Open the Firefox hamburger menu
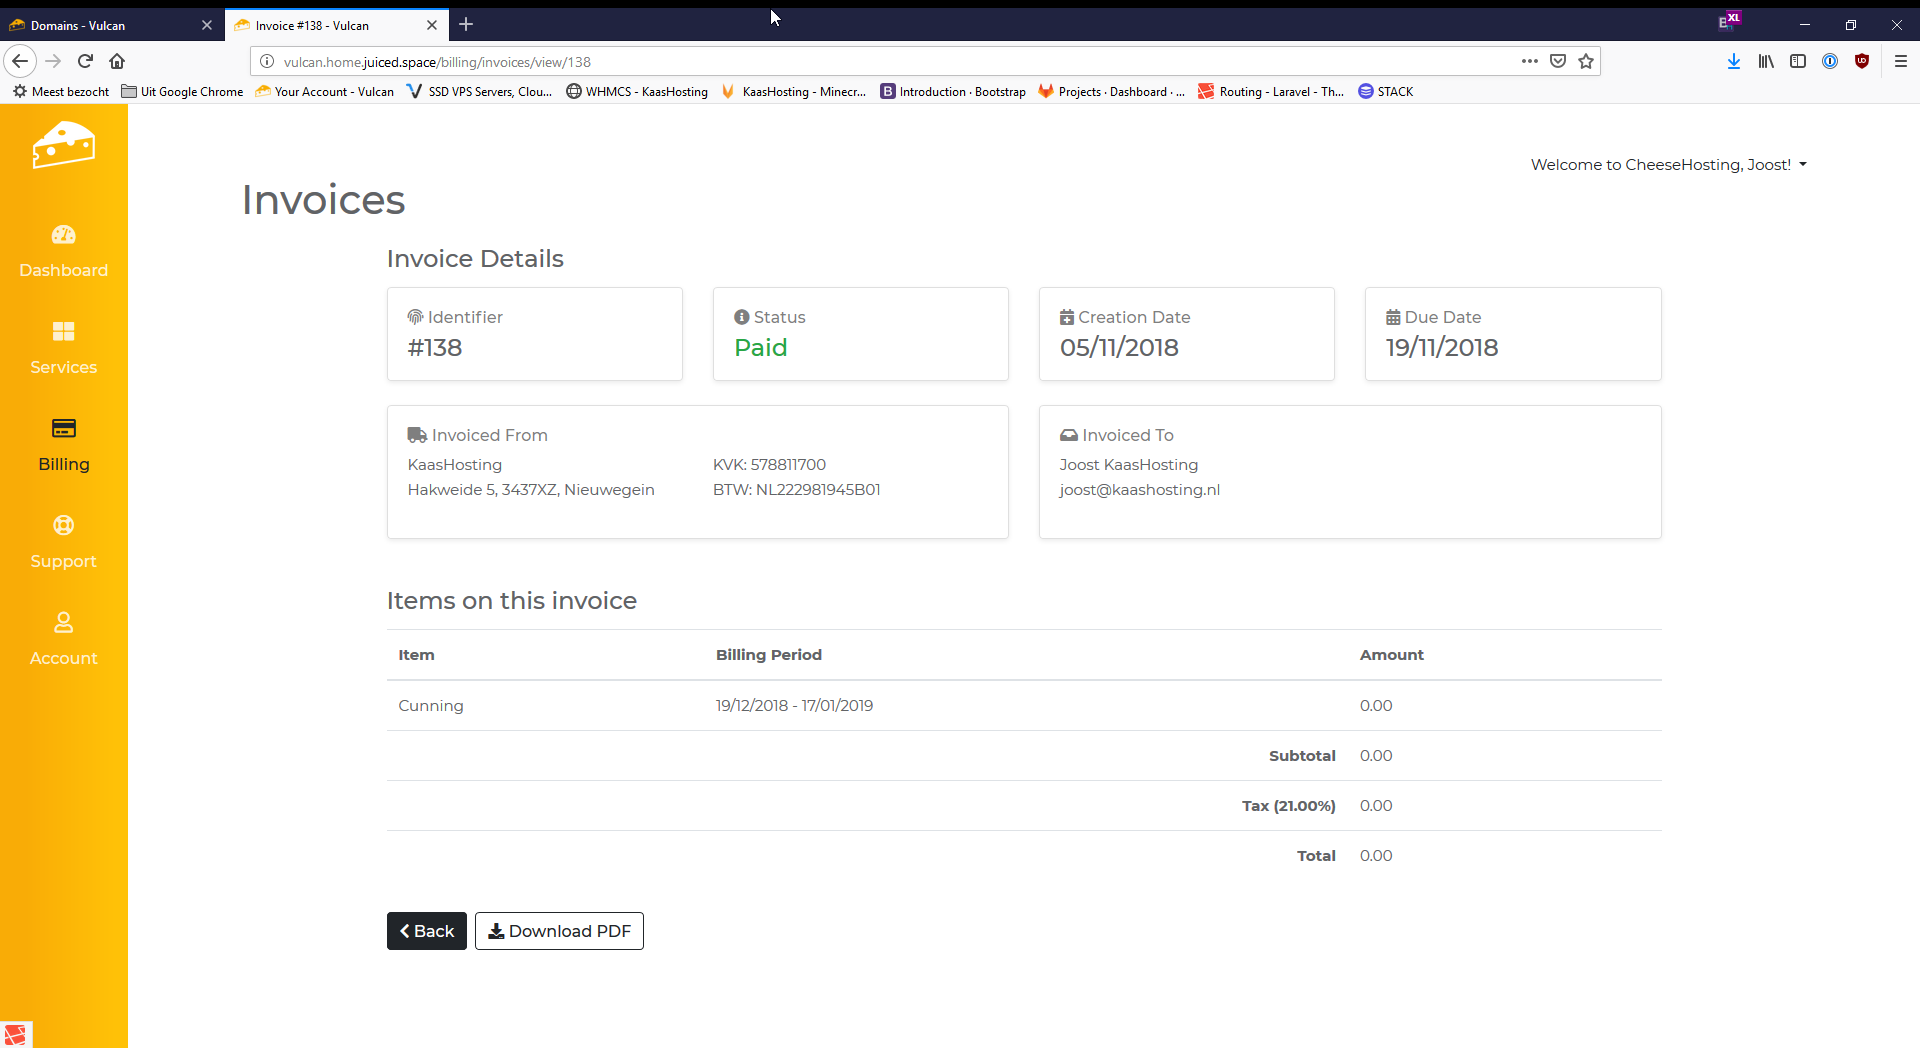Viewport: 1920px width, 1048px height. 1901,61
